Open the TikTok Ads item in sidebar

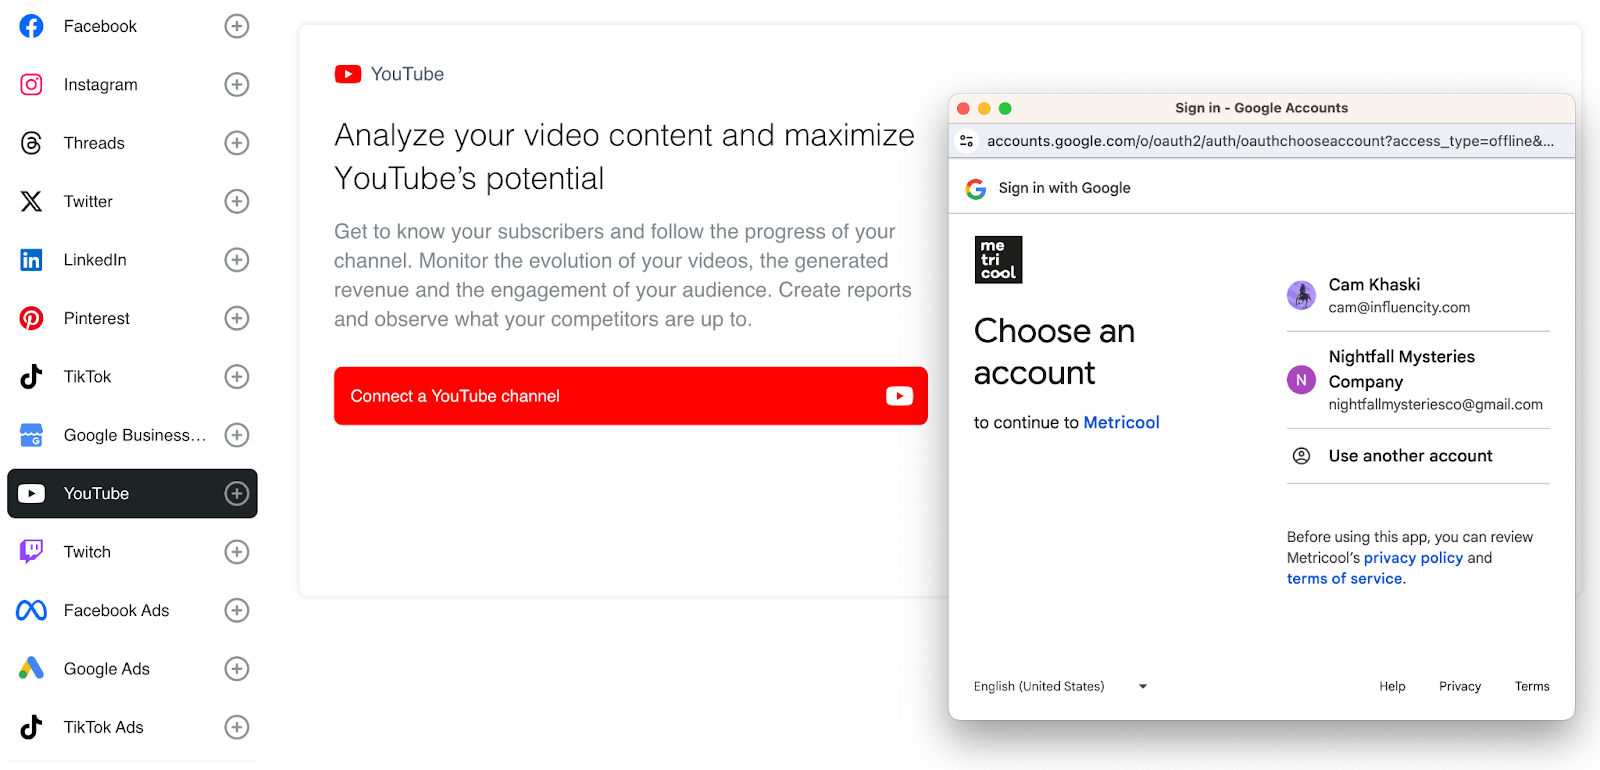click(x=132, y=727)
